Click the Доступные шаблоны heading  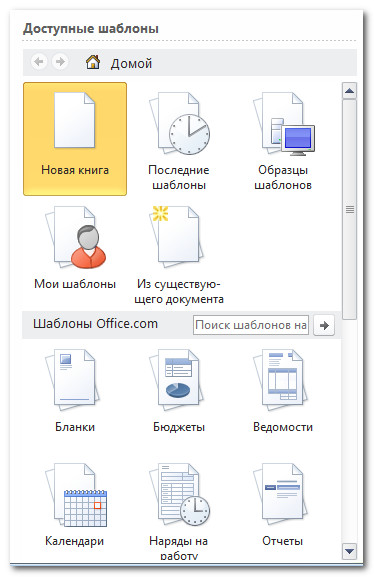tap(91, 29)
